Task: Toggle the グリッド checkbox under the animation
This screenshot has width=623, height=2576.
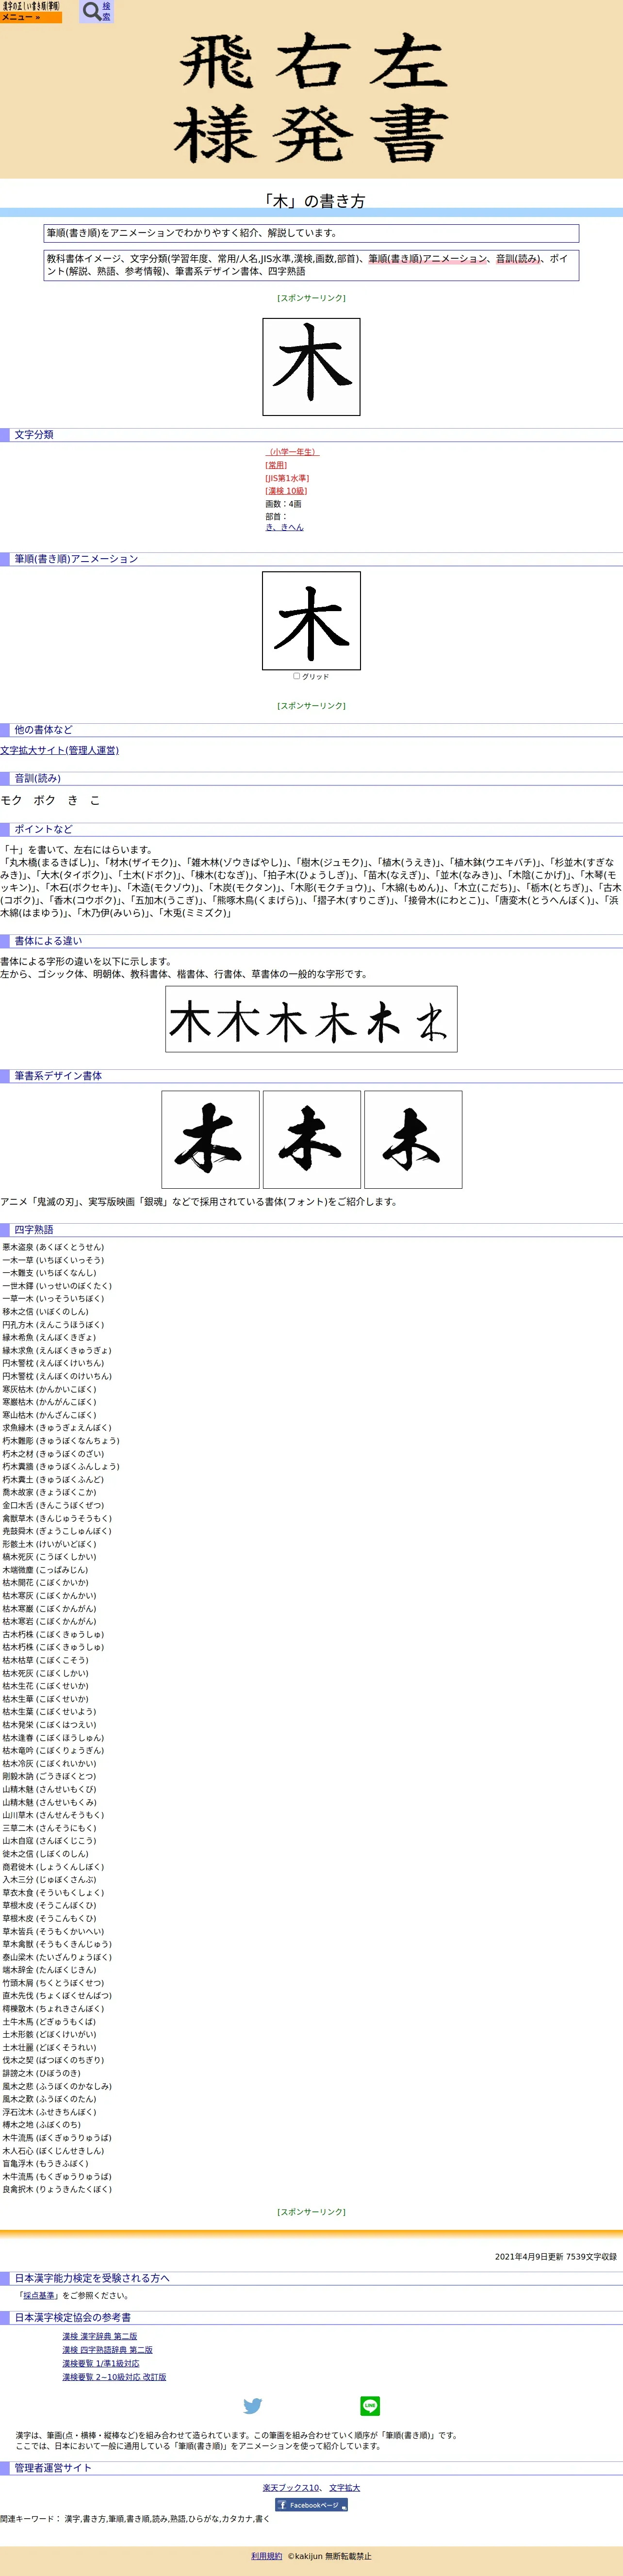Action: (x=296, y=676)
